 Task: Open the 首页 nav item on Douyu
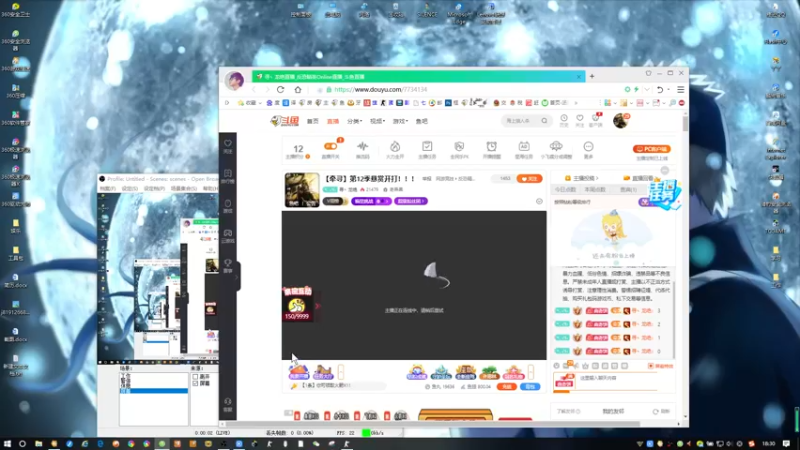pyautogui.click(x=313, y=121)
